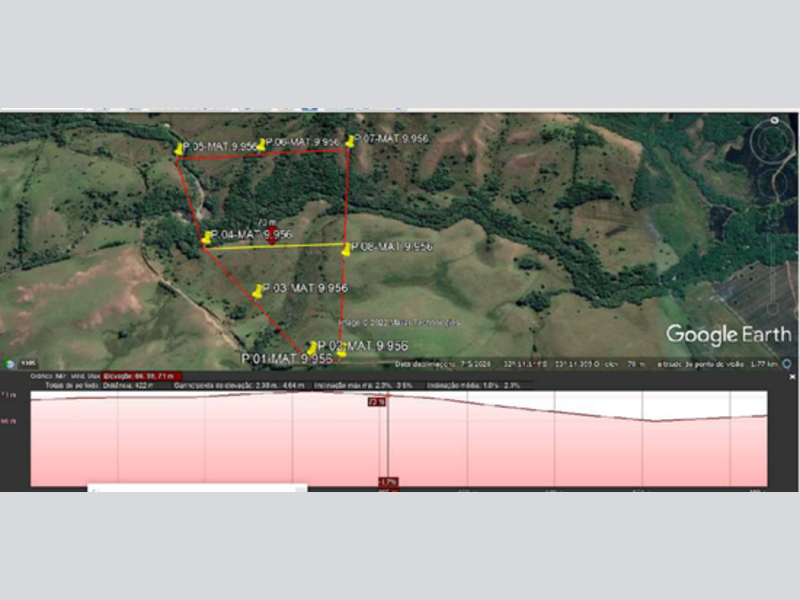
Task: Click the red elevation arrow marker on the path
Action: point(272,236)
